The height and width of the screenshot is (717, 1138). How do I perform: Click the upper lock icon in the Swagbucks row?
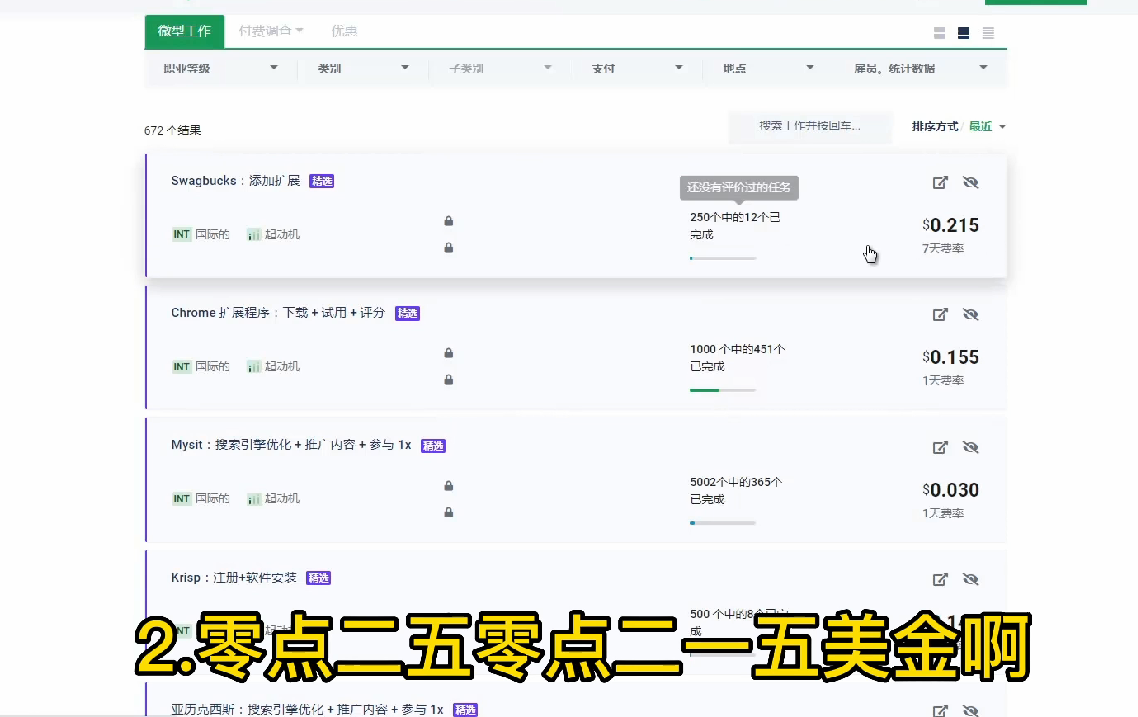point(448,221)
